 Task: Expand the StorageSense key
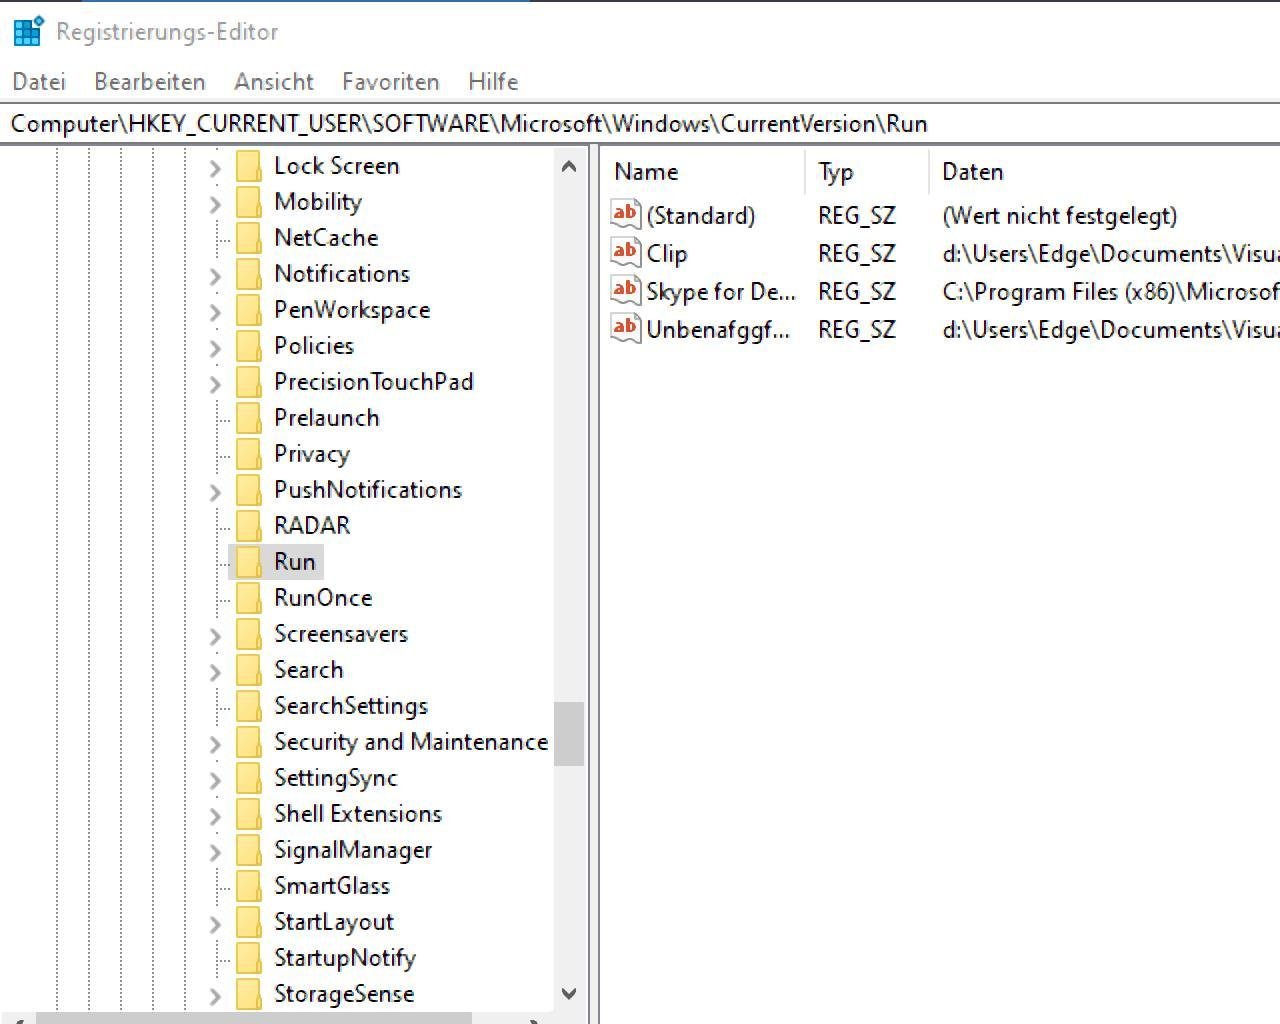click(x=215, y=996)
